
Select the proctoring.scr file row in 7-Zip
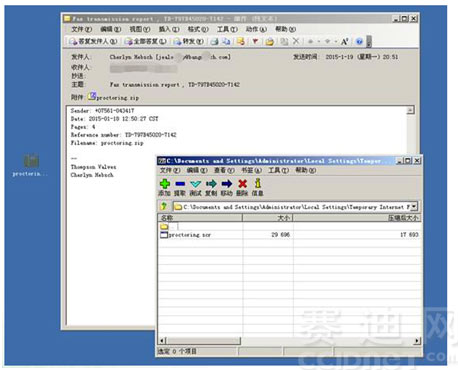tap(289, 235)
